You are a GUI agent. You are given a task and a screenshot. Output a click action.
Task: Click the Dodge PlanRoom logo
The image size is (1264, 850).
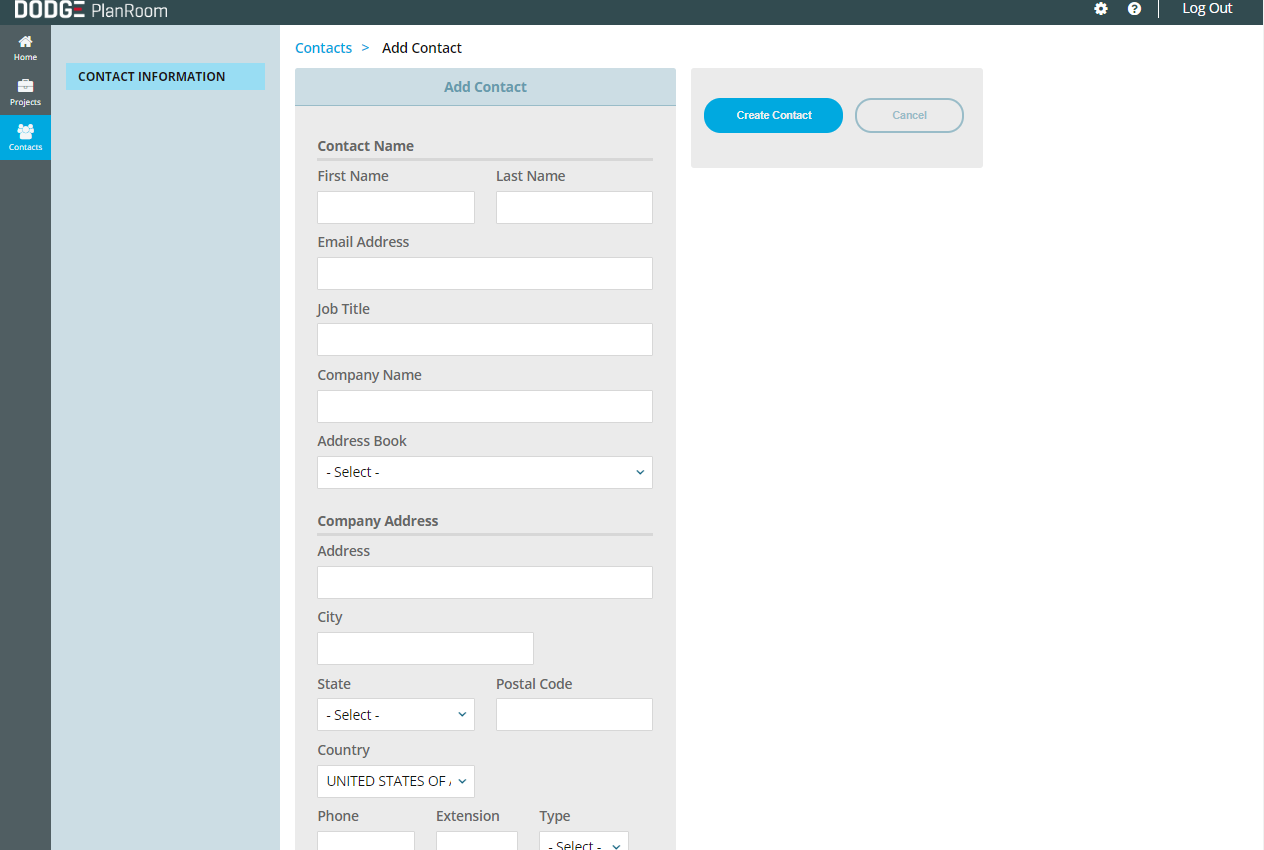pos(91,10)
